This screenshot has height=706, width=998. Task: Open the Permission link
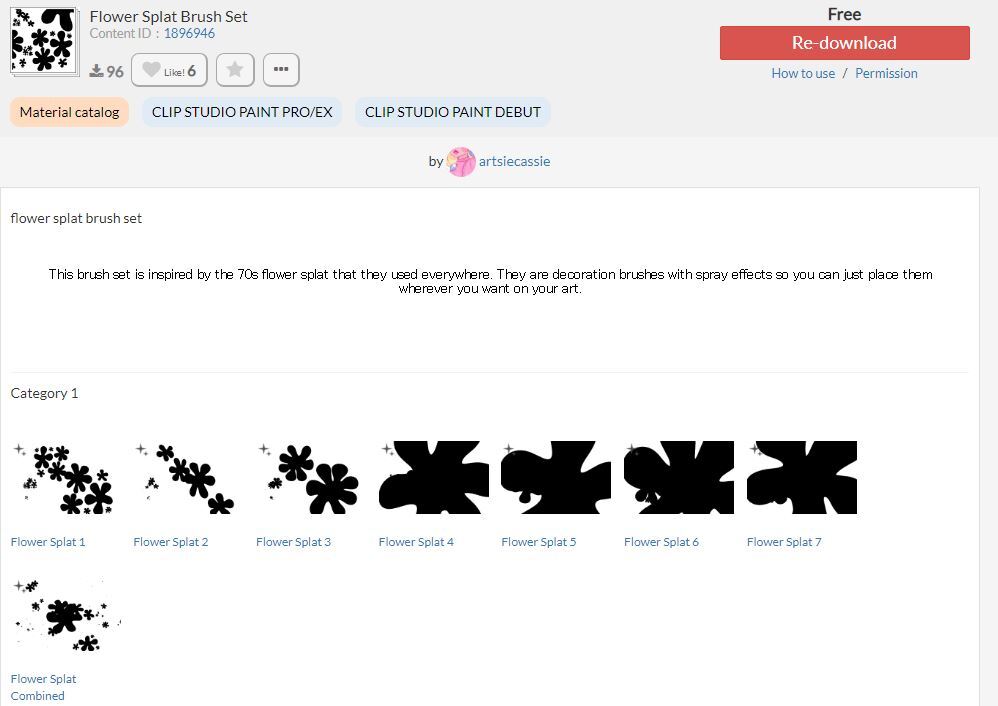(x=886, y=73)
